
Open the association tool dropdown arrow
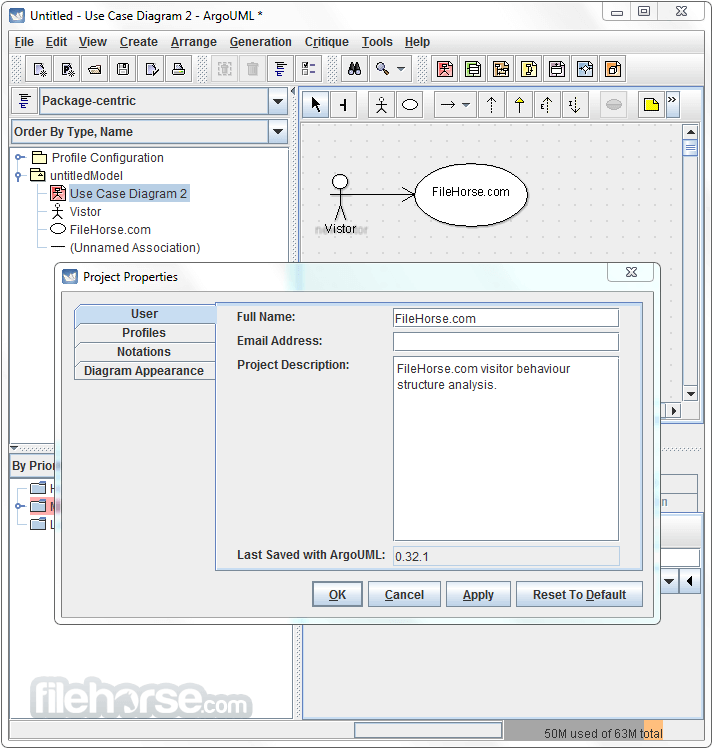(466, 105)
